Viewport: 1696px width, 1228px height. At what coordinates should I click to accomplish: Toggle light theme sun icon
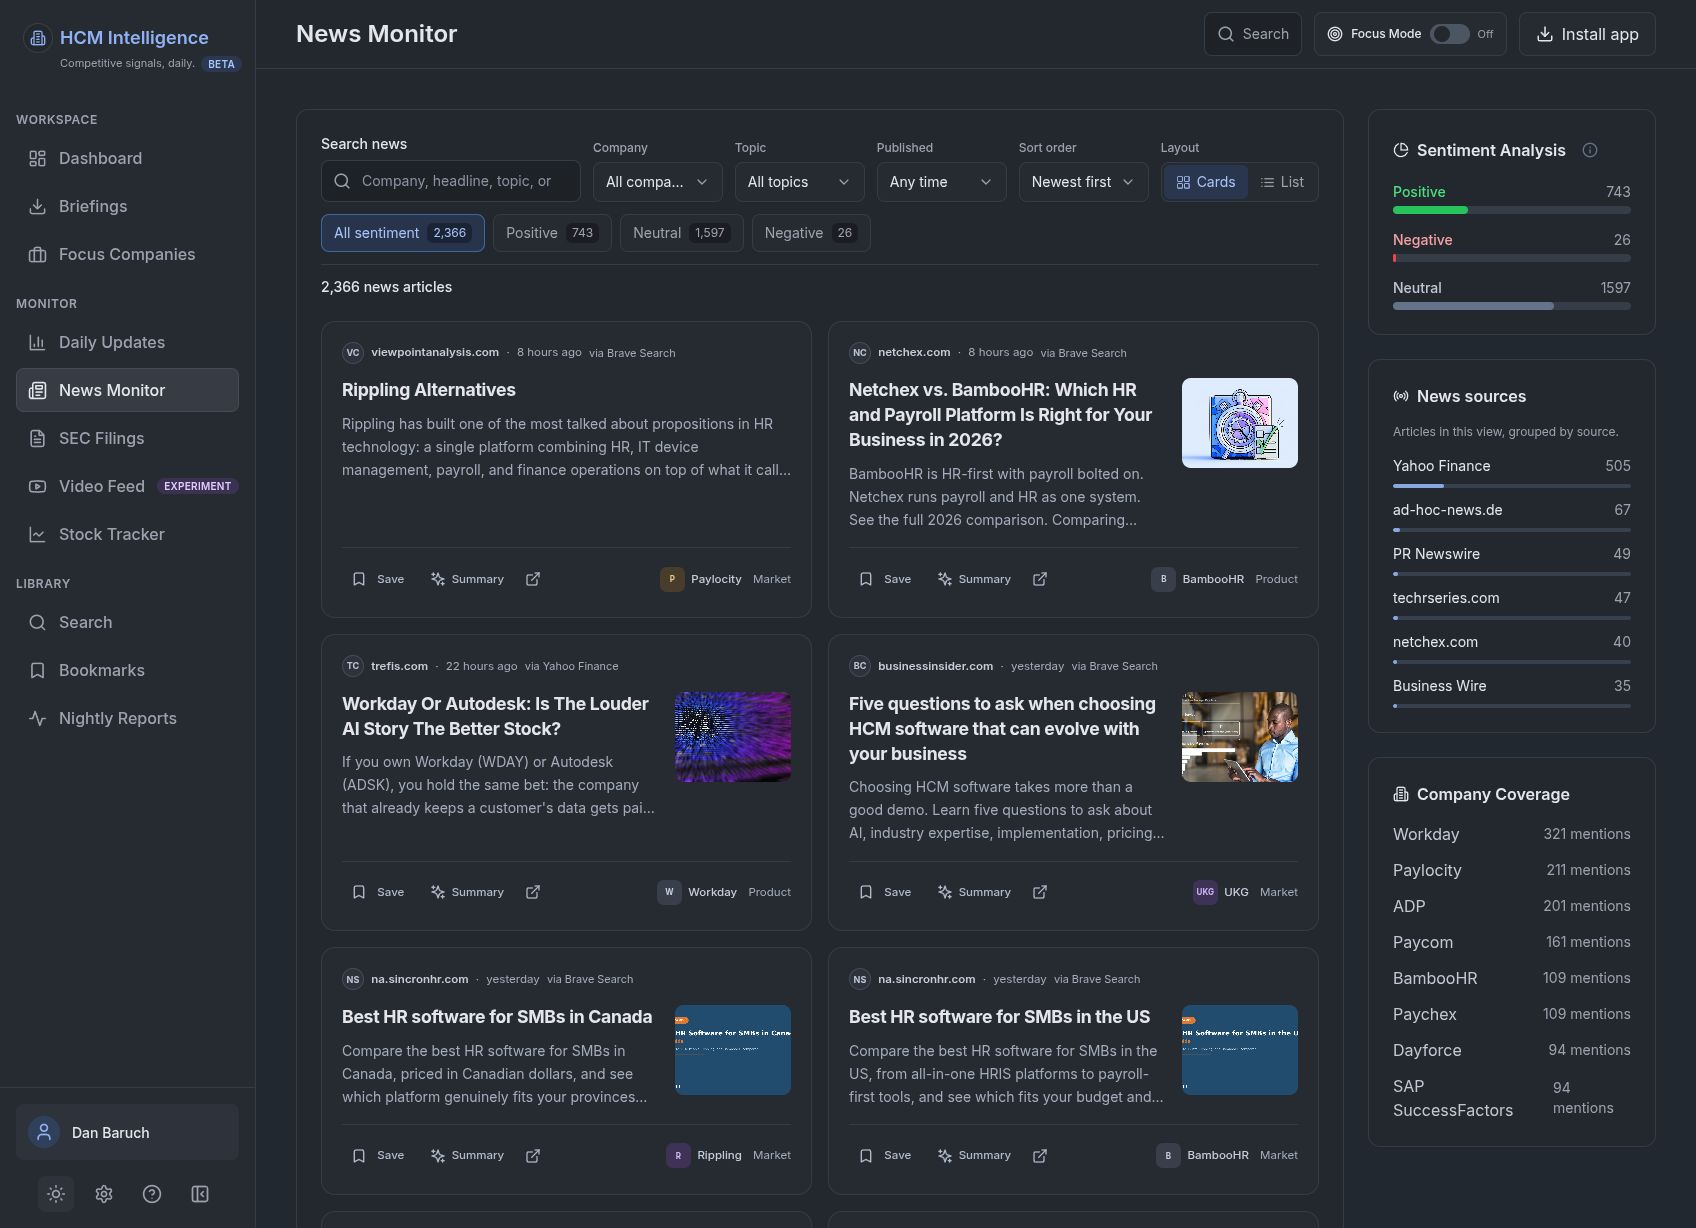tap(56, 1194)
